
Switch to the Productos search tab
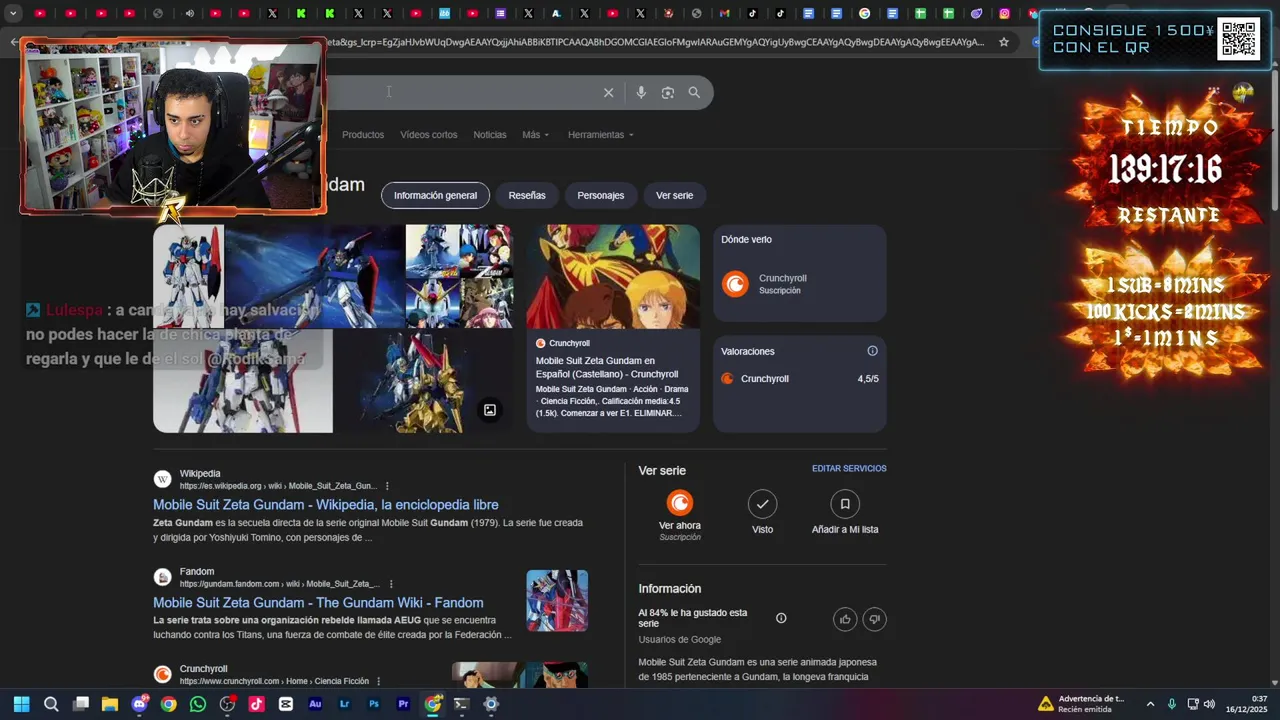point(363,135)
